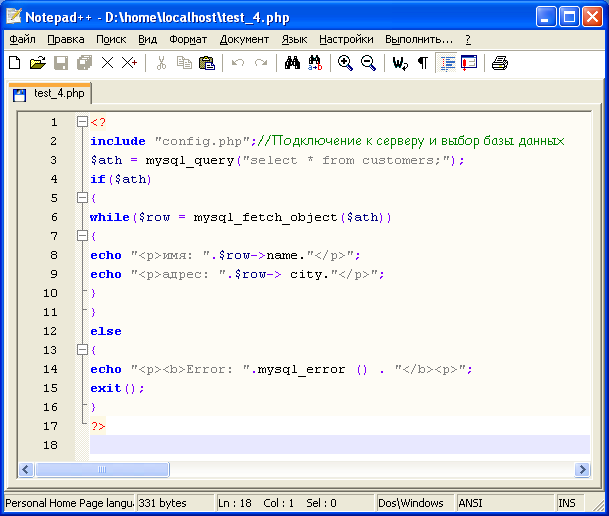
Task: Click the Print icon in toolbar
Action: point(500,63)
